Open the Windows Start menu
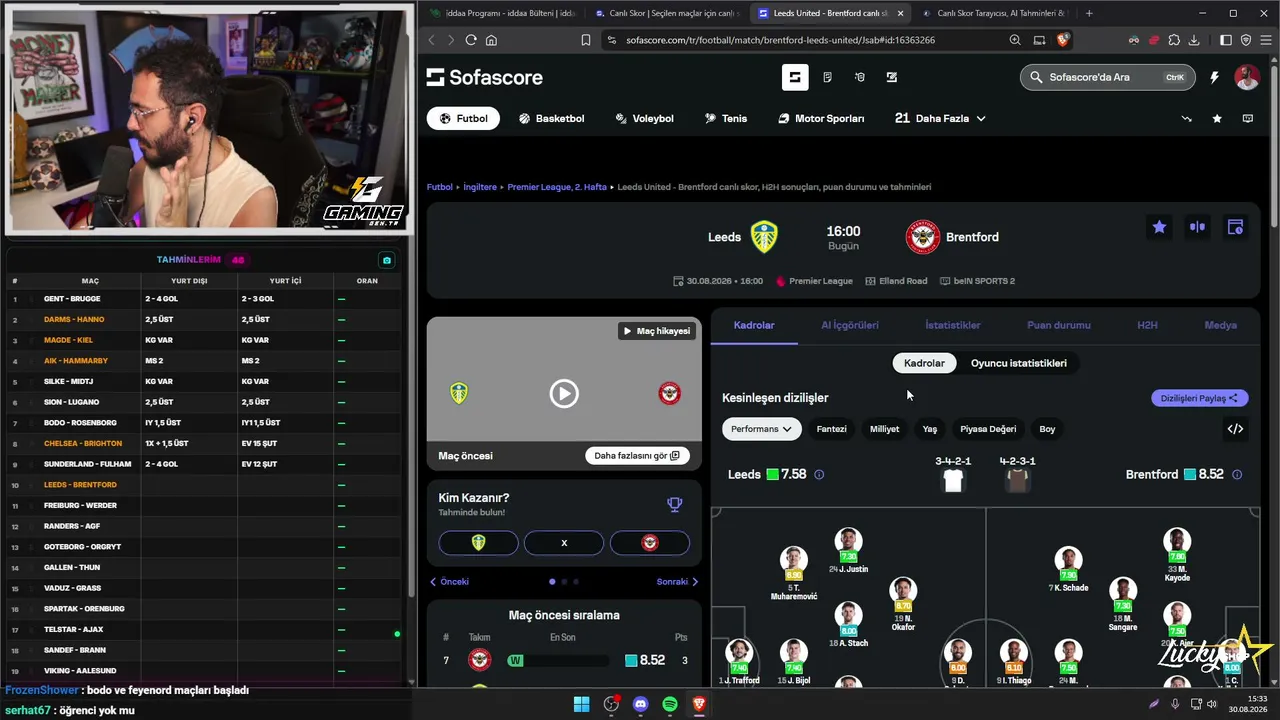Image resolution: width=1280 pixels, height=720 pixels. 581,704
